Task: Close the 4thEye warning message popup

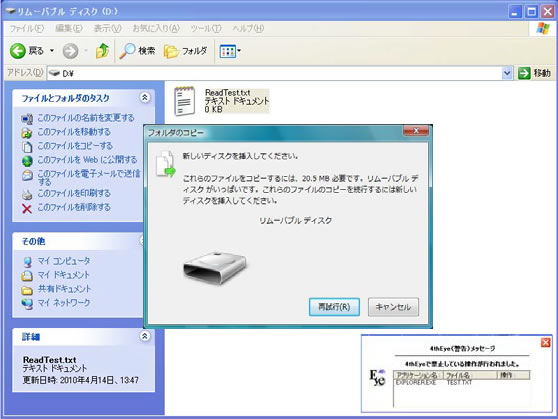Action: [x=546, y=342]
